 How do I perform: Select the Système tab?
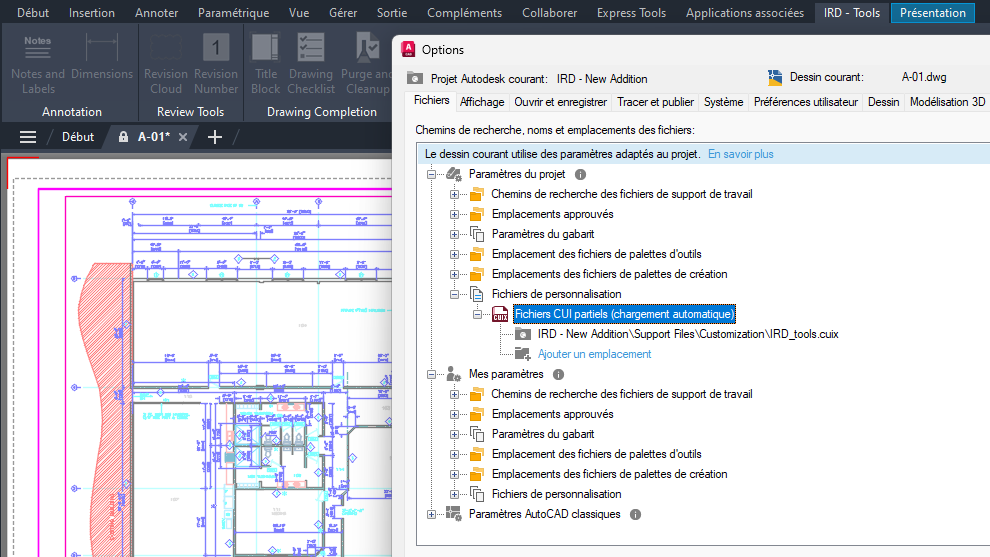click(724, 102)
